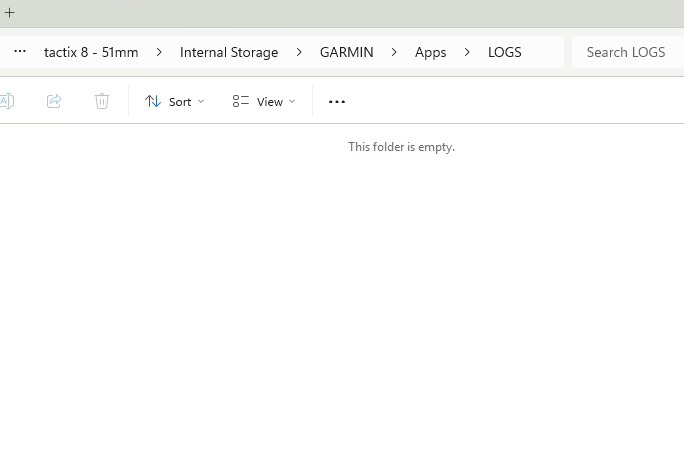This screenshot has height=469, width=684.
Task: Expand chevron after tactix 8 - 51mm
Action: (x=159, y=52)
